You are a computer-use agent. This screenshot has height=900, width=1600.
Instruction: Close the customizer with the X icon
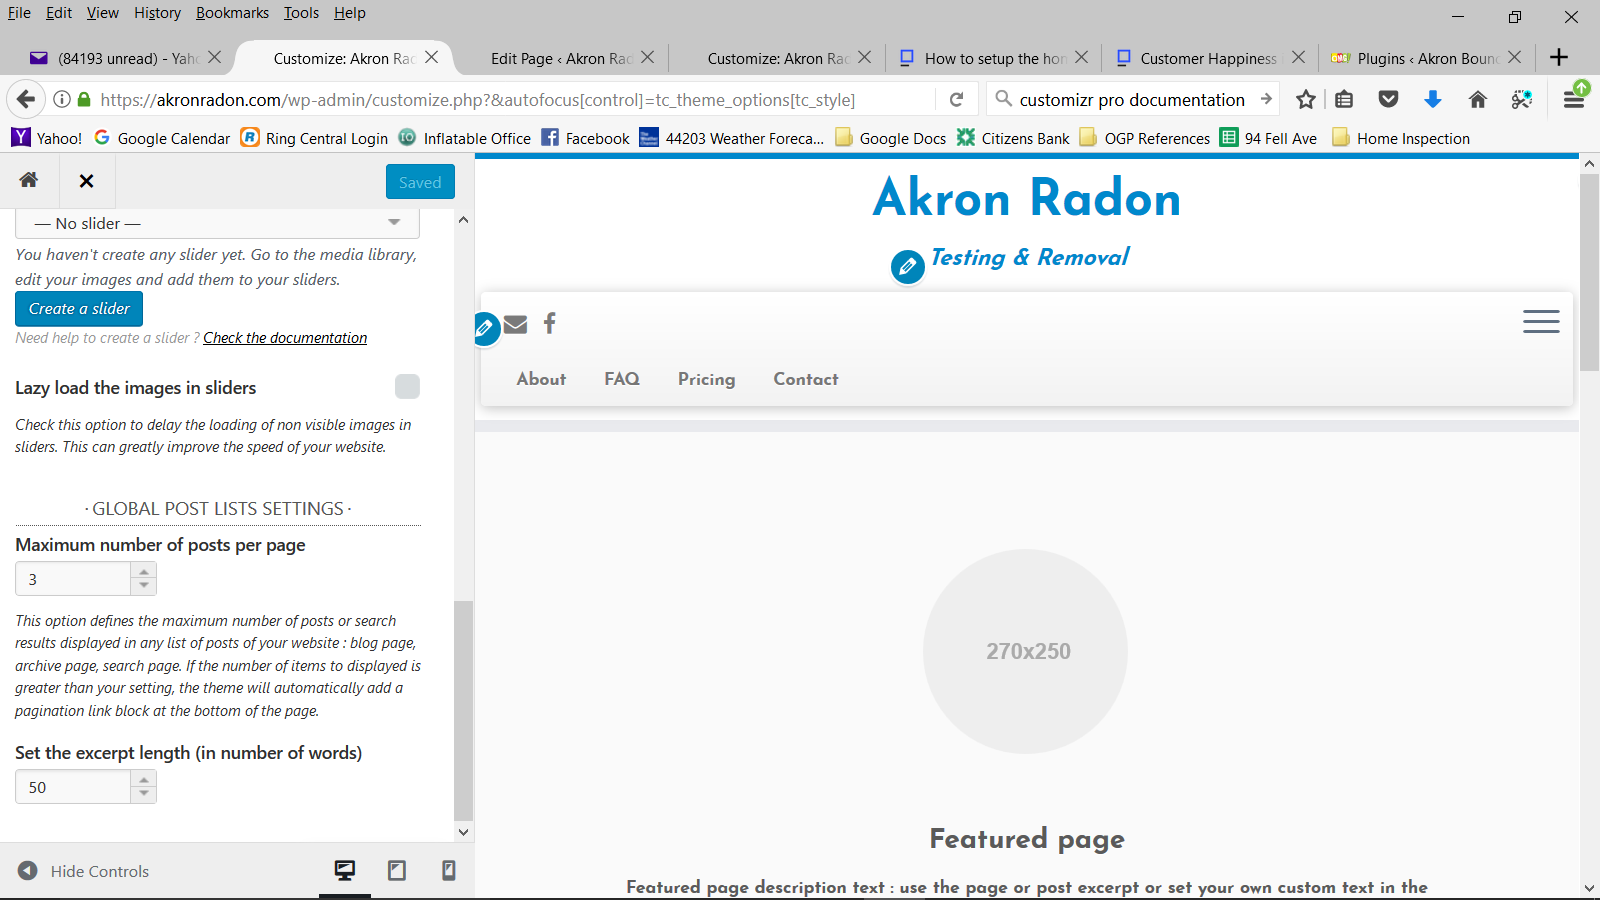87,181
